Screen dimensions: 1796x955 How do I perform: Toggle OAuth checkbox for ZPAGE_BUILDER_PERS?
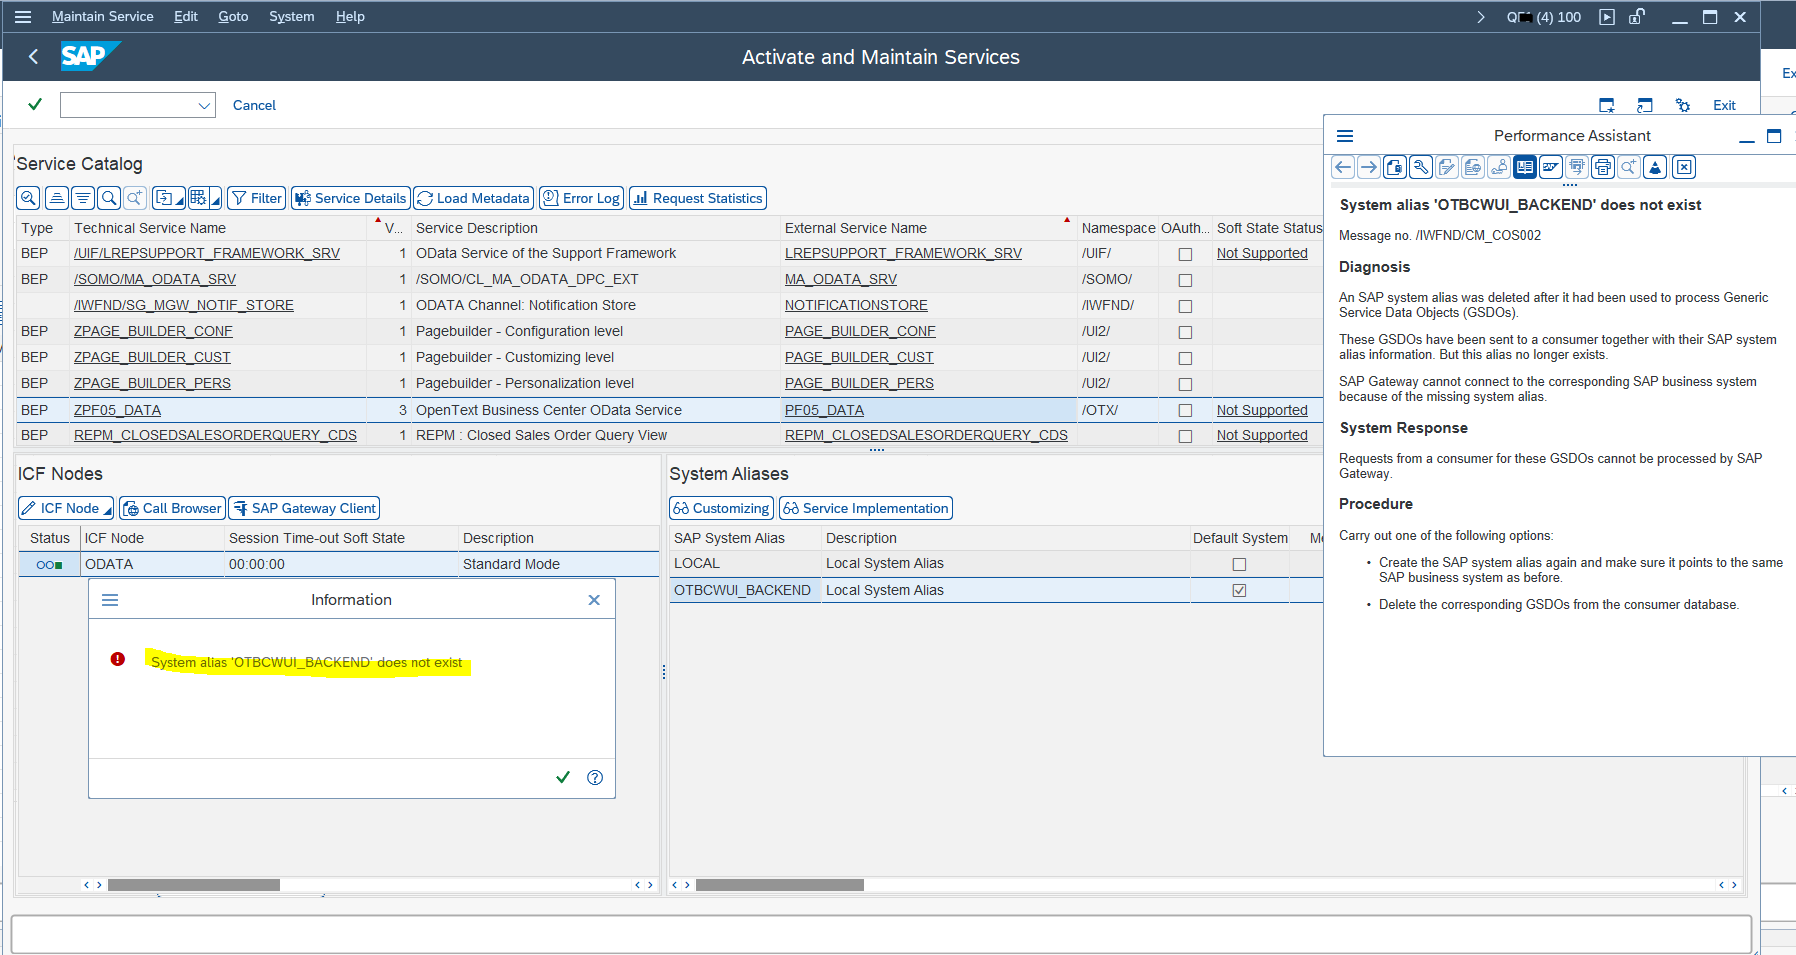1185,384
